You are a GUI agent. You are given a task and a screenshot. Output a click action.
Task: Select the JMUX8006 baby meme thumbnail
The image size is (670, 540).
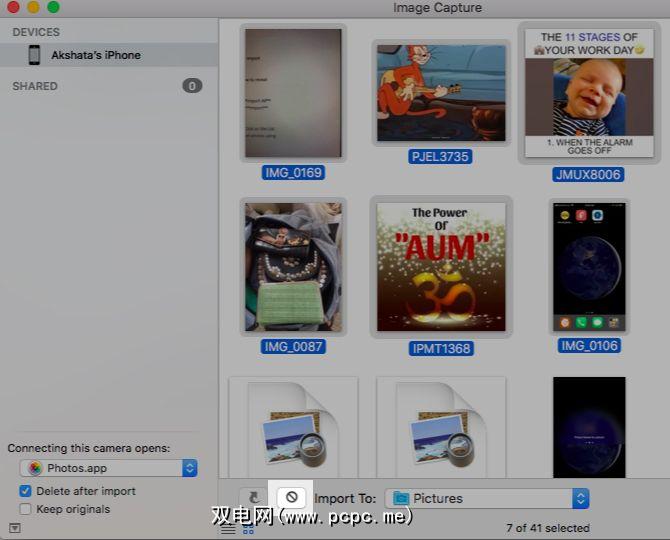pos(589,93)
